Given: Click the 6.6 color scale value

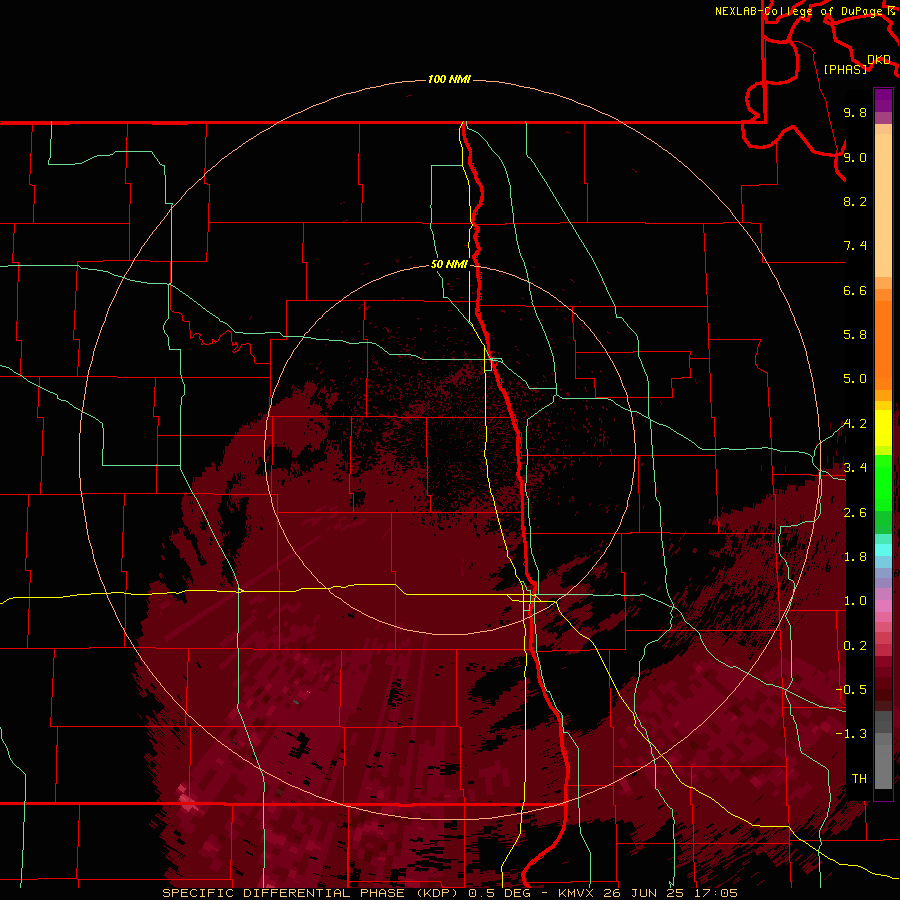Looking at the screenshot, I should click(855, 290).
